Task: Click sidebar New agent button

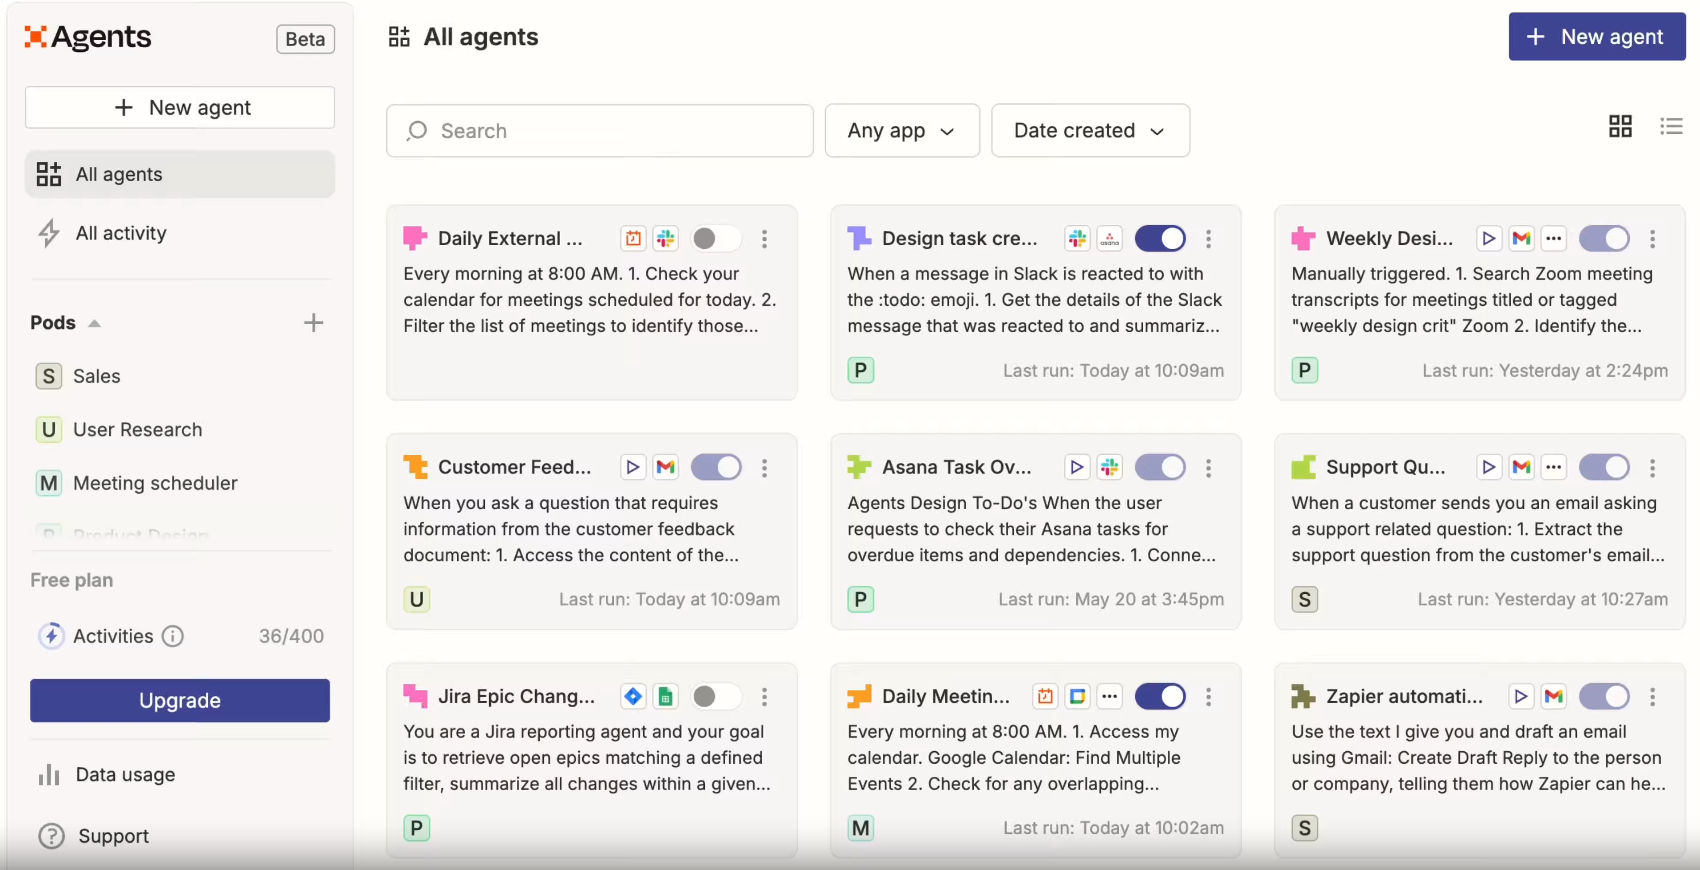Action: tap(180, 107)
